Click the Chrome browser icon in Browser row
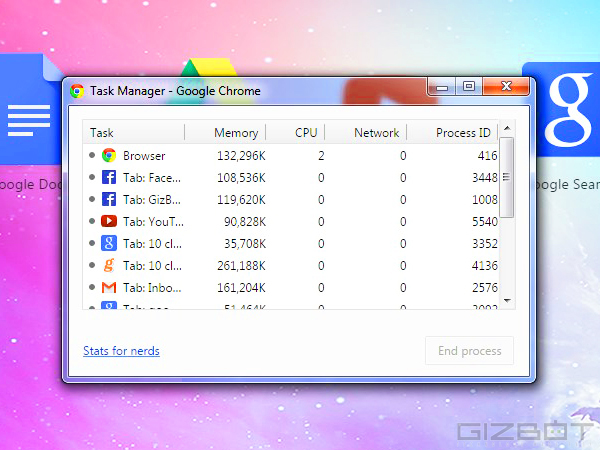This screenshot has height=450, width=600. click(x=108, y=156)
